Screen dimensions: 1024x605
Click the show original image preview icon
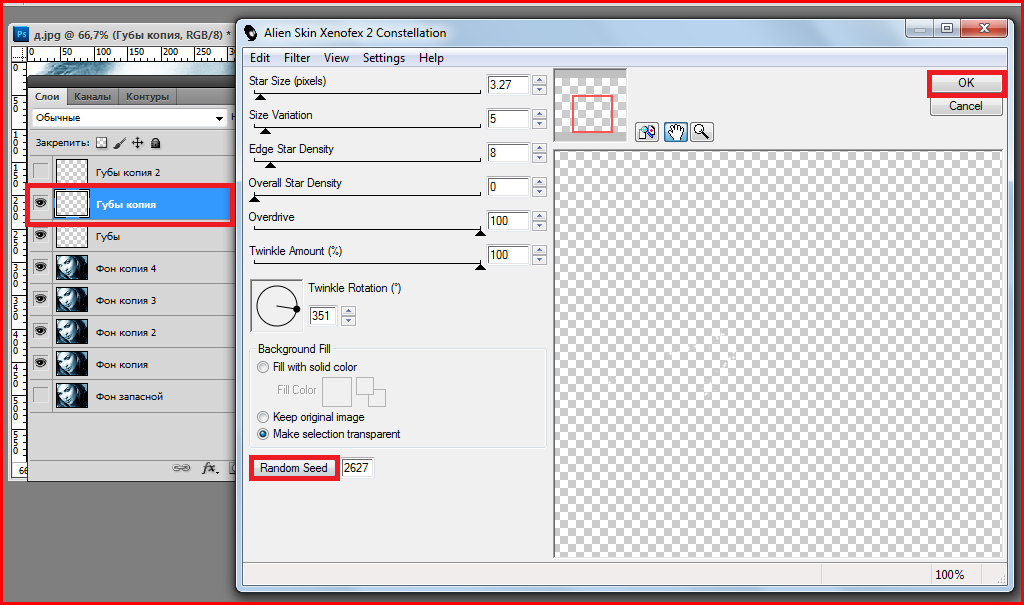pos(647,132)
